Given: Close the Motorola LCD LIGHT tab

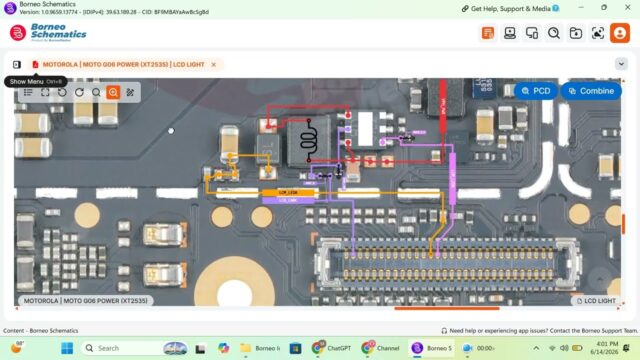Looking at the screenshot, I should coord(213,64).
